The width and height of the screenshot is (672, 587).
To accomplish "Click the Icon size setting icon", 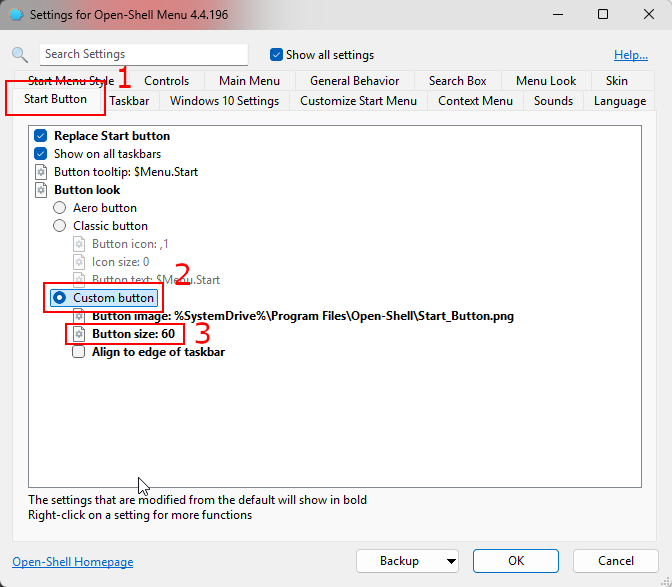I will pyautogui.click(x=79, y=262).
